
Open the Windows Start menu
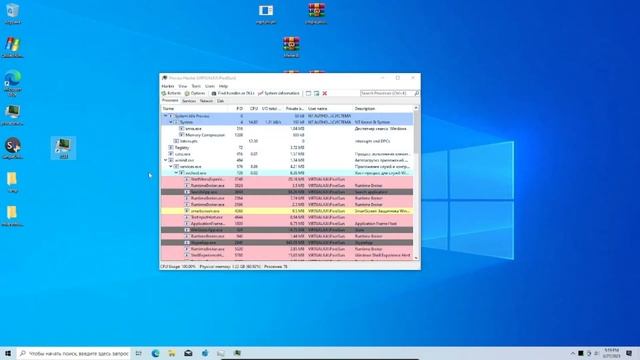pyautogui.click(x=8, y=353)
